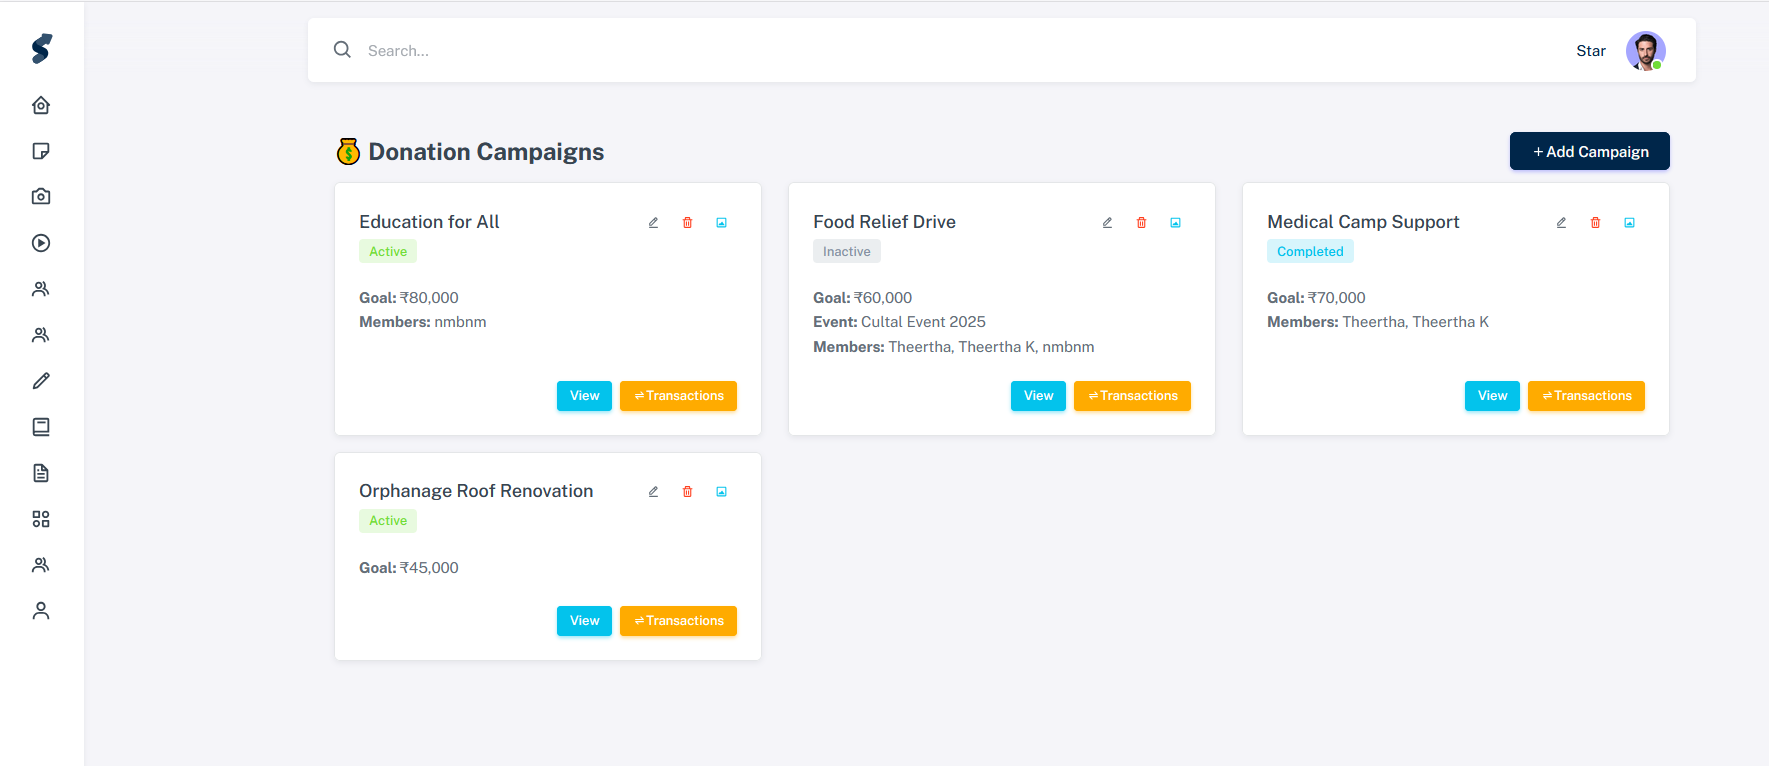Open the user profile avatar

click(x=1645, y=51)
